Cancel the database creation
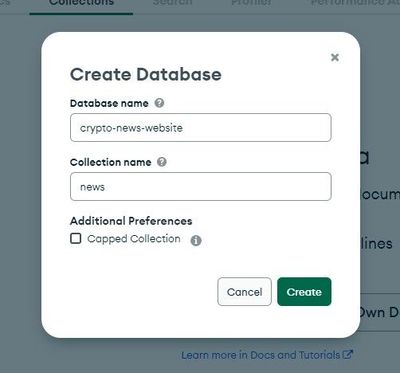This screenshot has height=373, width=400. (244, 292)
